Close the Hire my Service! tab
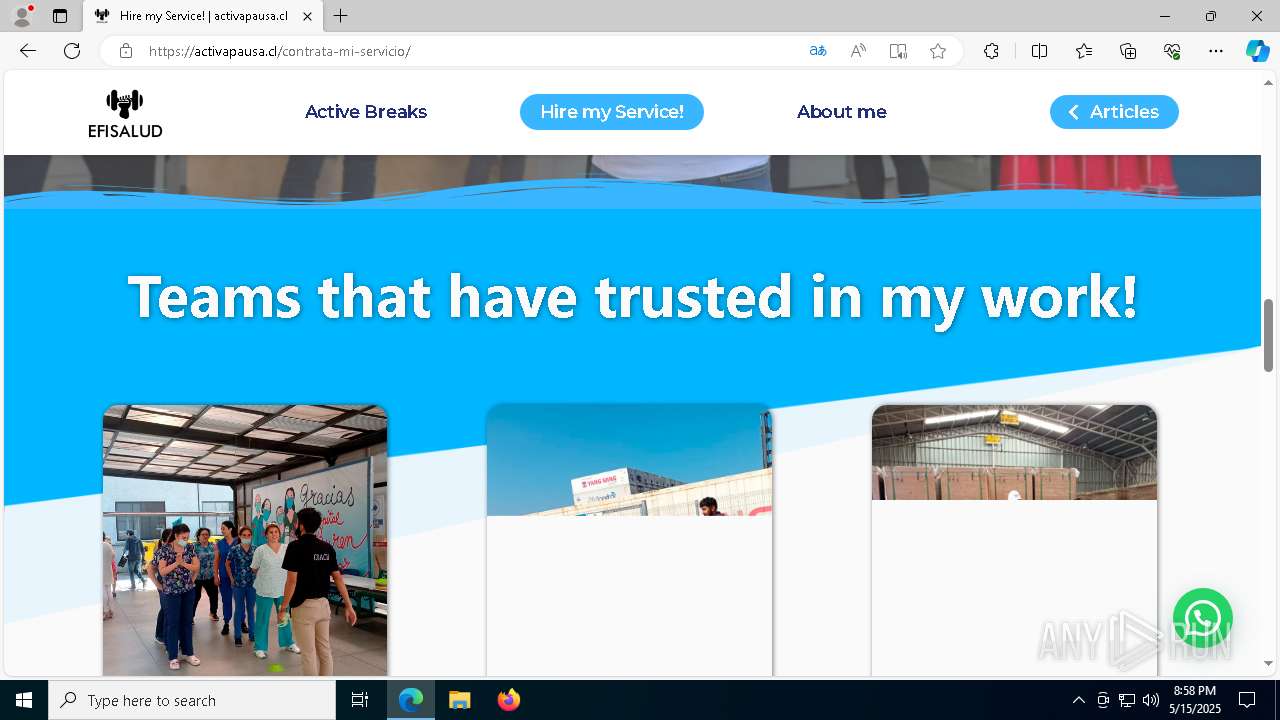 (x=307, y=16)
